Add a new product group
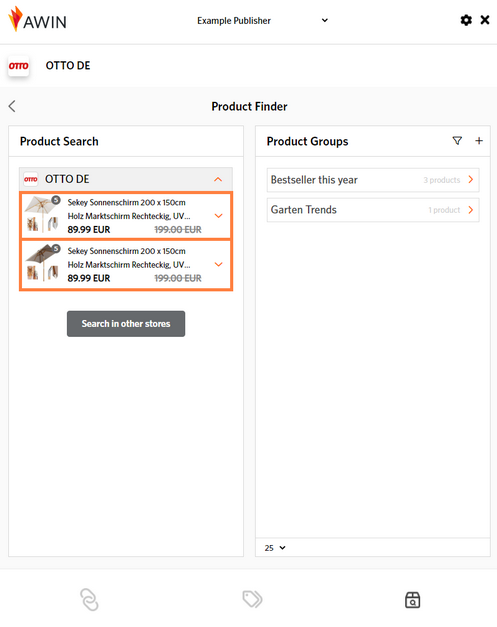Viewport: 497px width, 627px height. (479, 141)
